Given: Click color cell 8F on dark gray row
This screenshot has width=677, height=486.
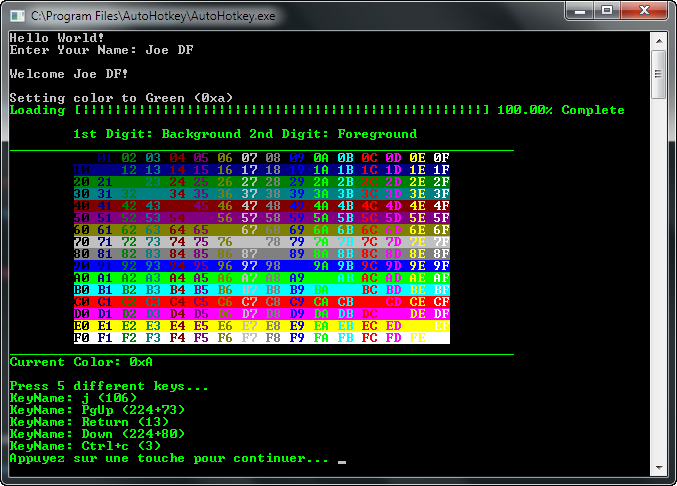Looking at the screenshot, I should (x=441, y=254).
